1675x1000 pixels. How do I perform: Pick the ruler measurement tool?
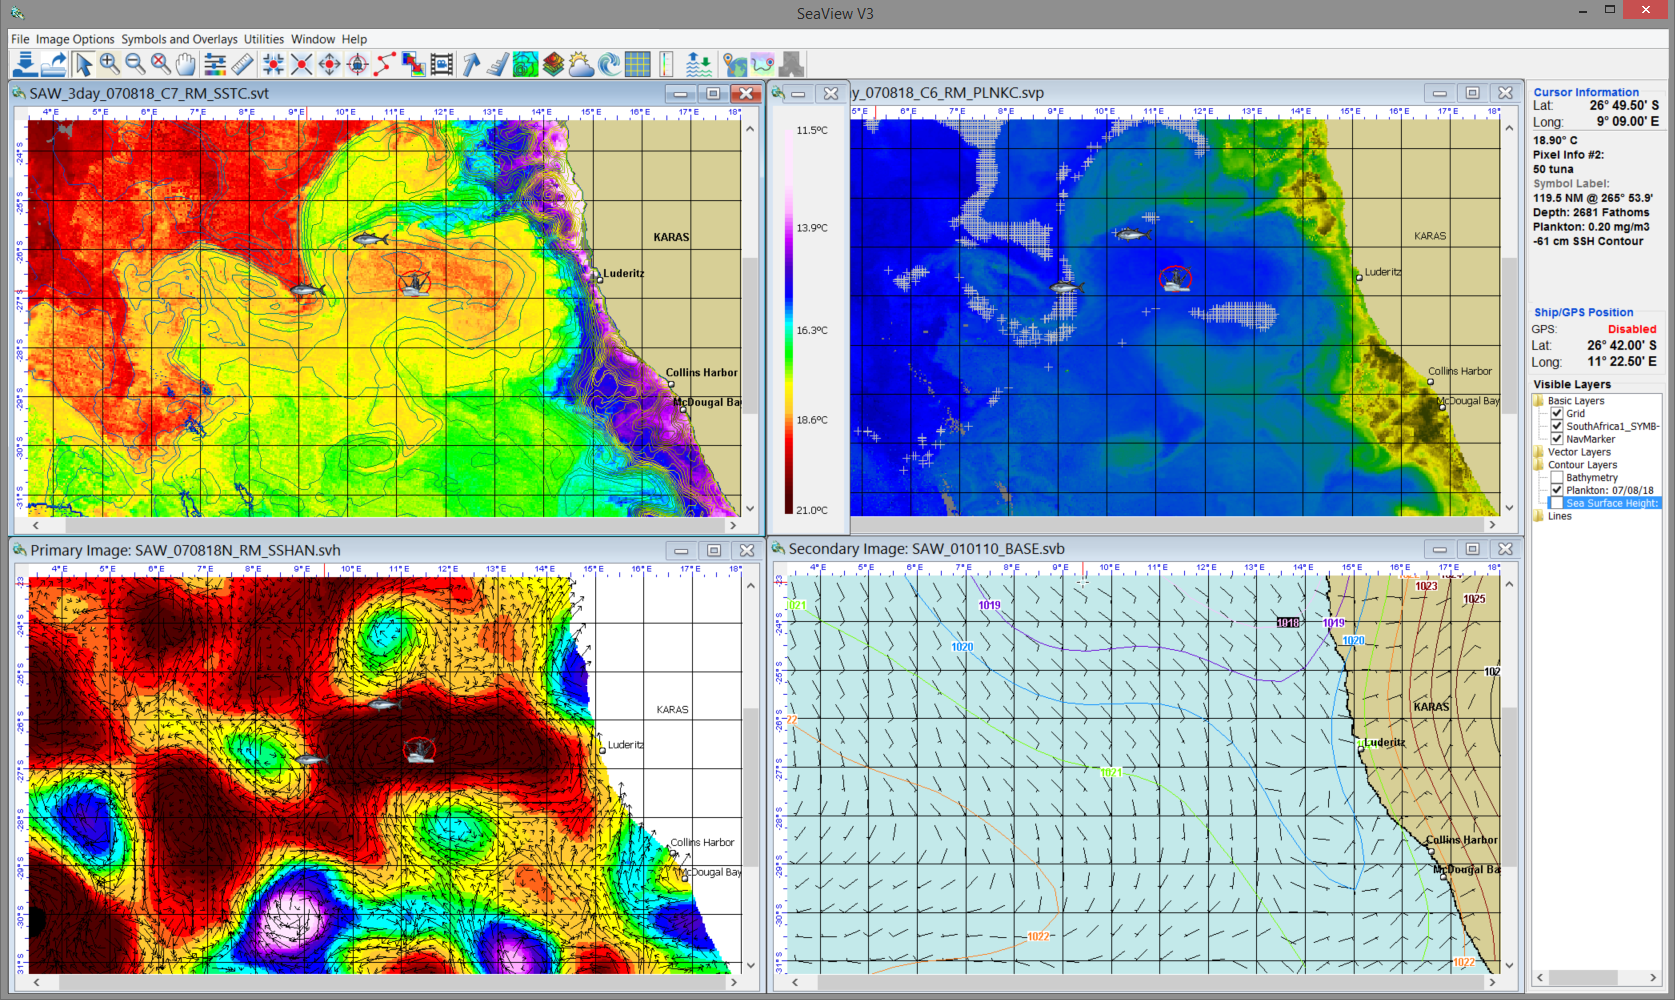(242, 65)
